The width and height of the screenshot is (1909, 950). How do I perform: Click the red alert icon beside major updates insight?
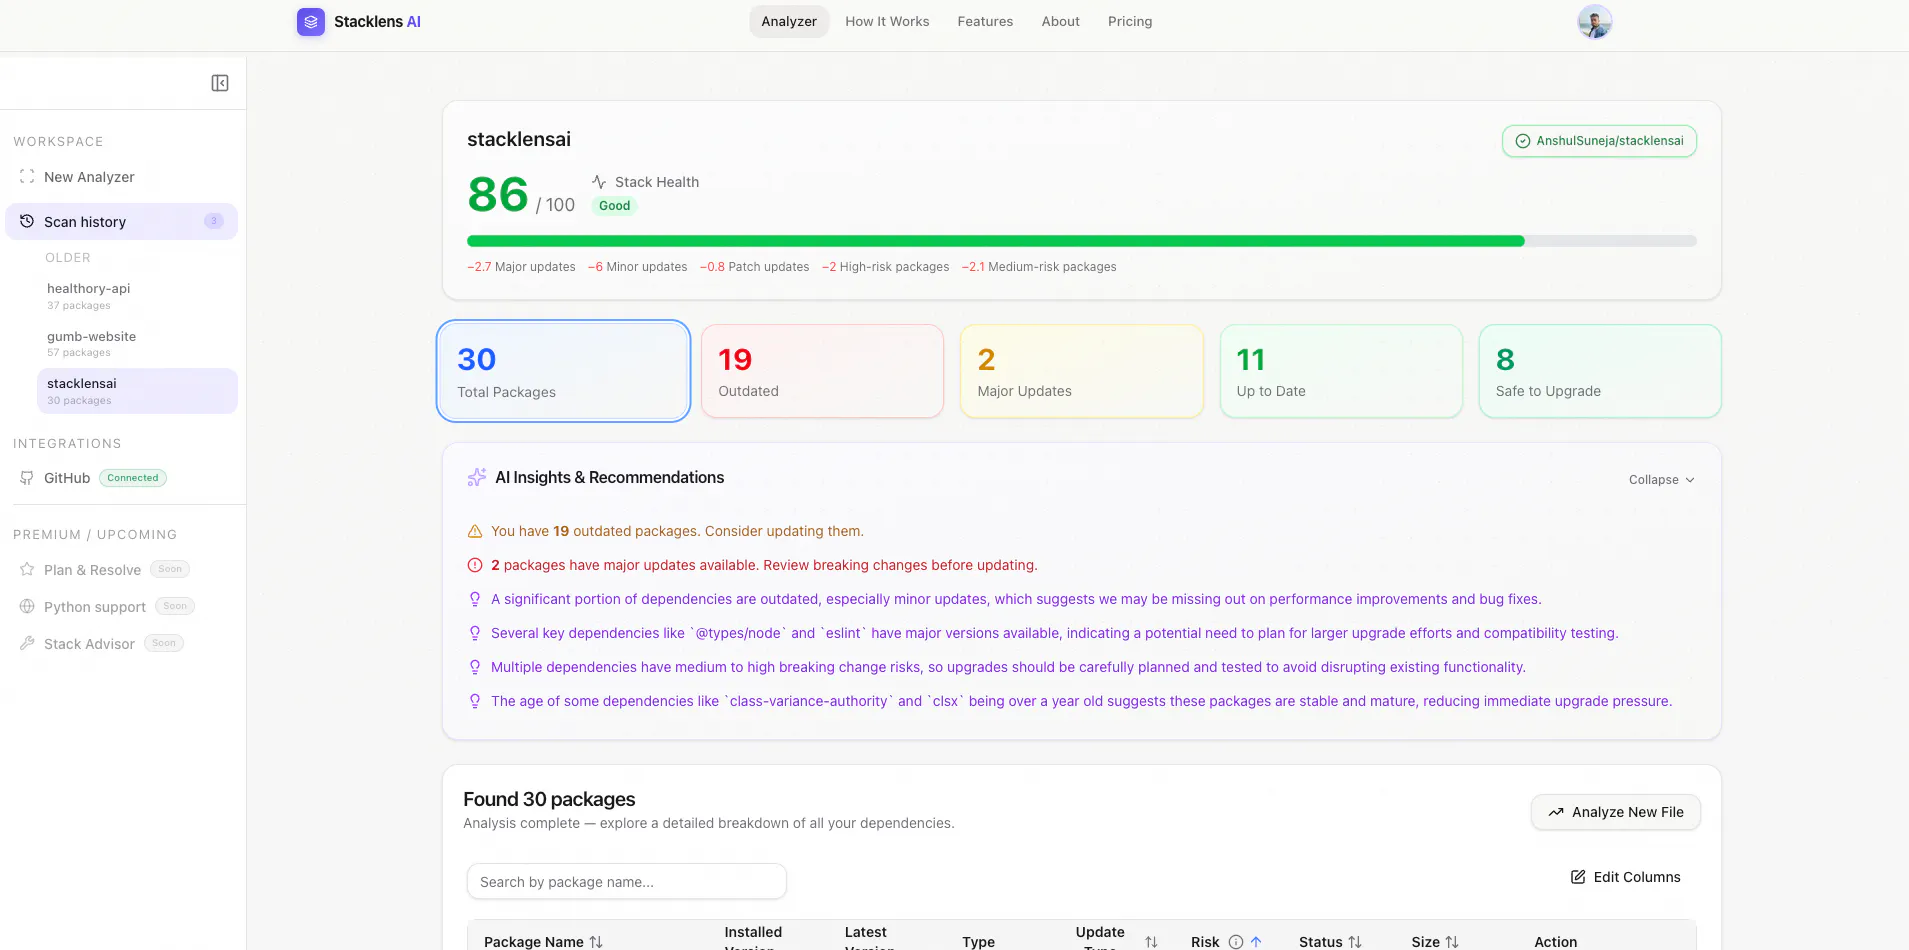coord(475,566)
